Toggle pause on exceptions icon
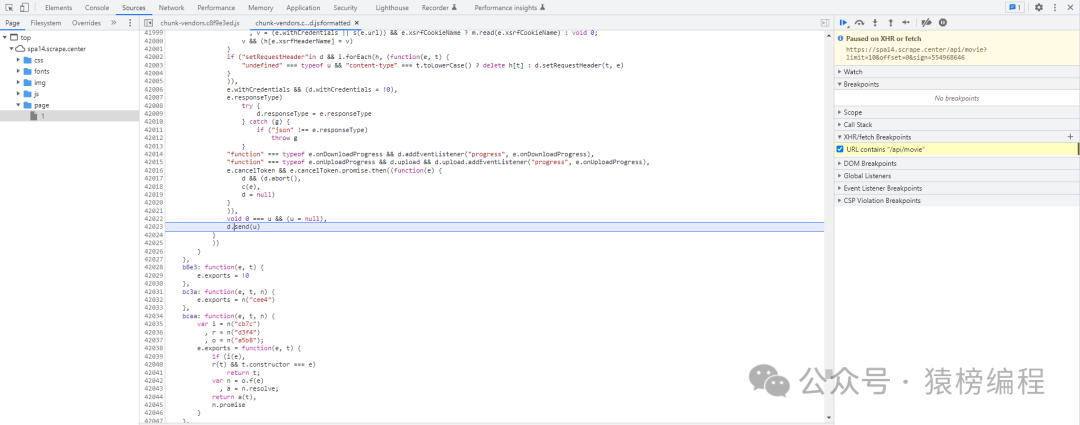Screen dimensions: 1080x425 (x=943, y=23)
